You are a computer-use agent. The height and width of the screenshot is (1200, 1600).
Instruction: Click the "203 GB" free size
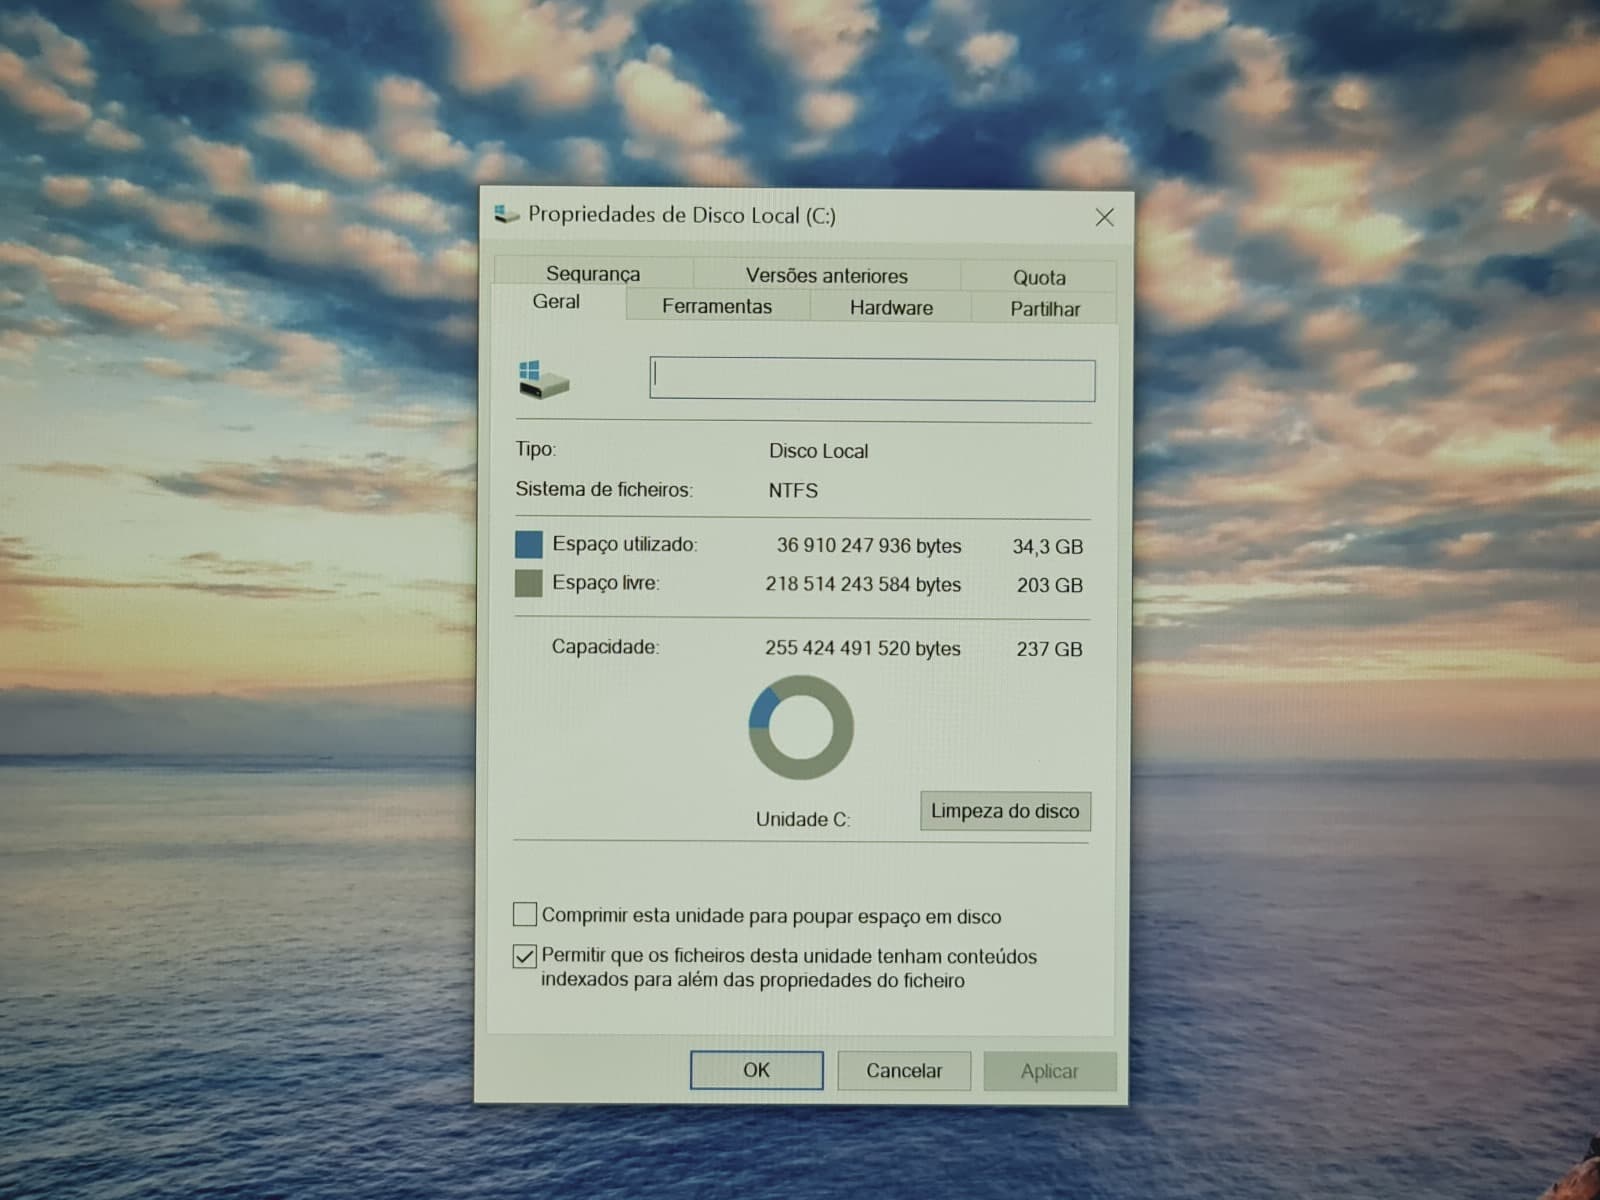[x=1050, y=586]
